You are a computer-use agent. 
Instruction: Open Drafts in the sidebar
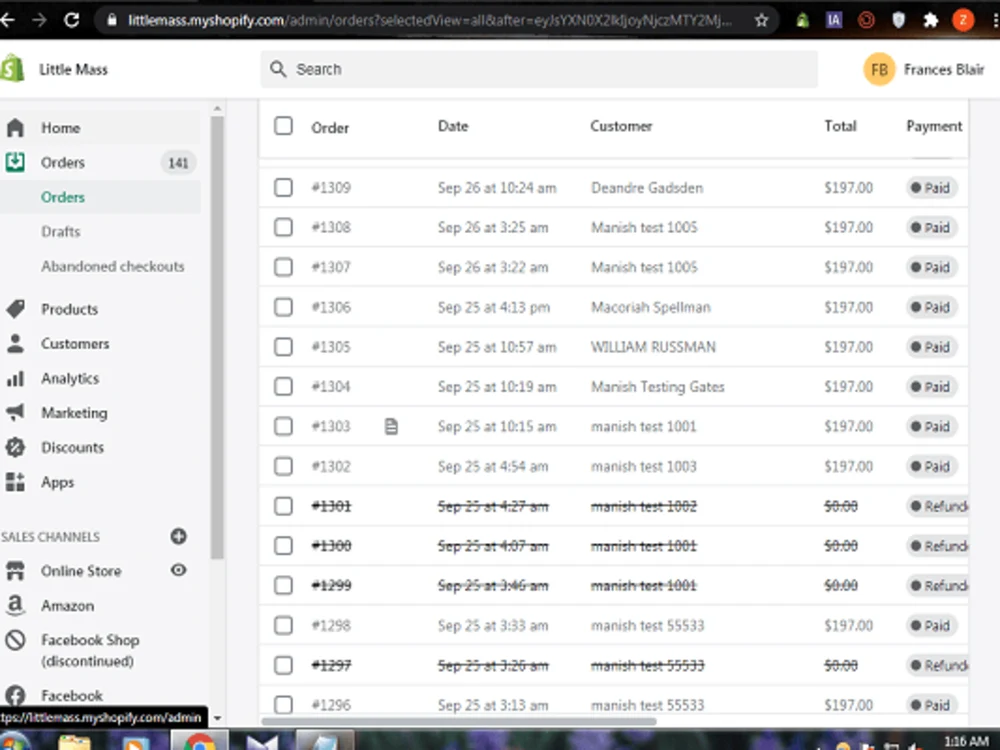61,232
